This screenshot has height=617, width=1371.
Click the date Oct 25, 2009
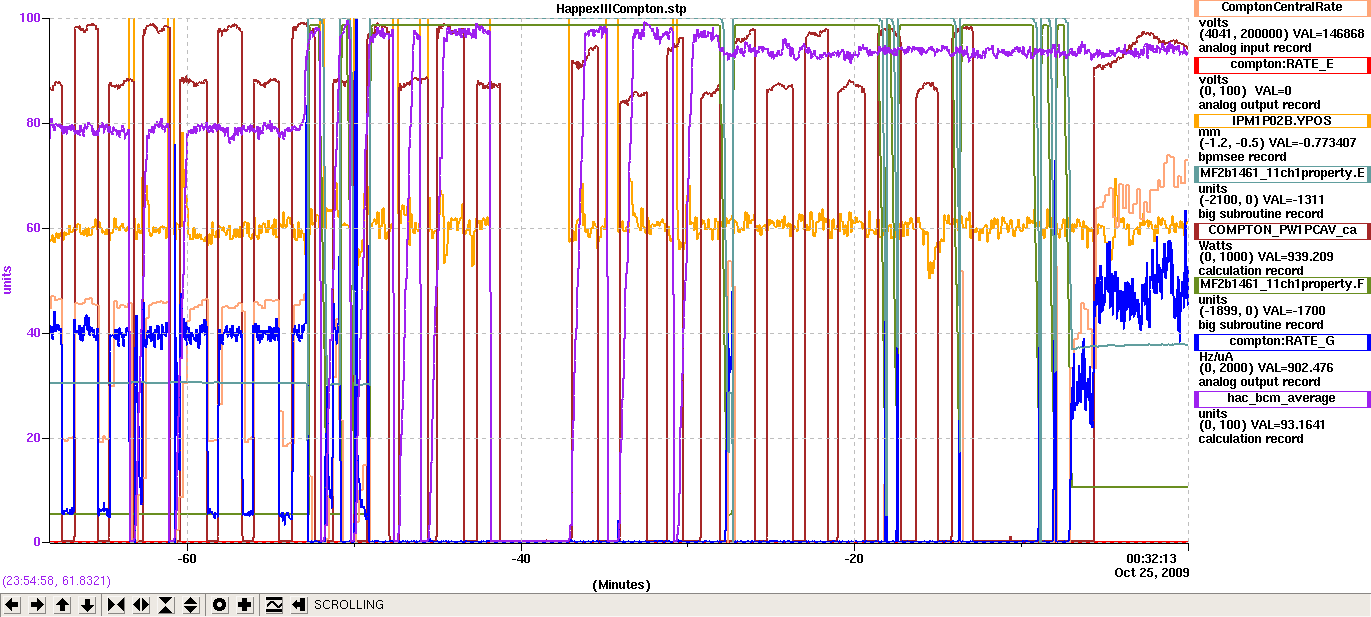[x=1151, y=573]
